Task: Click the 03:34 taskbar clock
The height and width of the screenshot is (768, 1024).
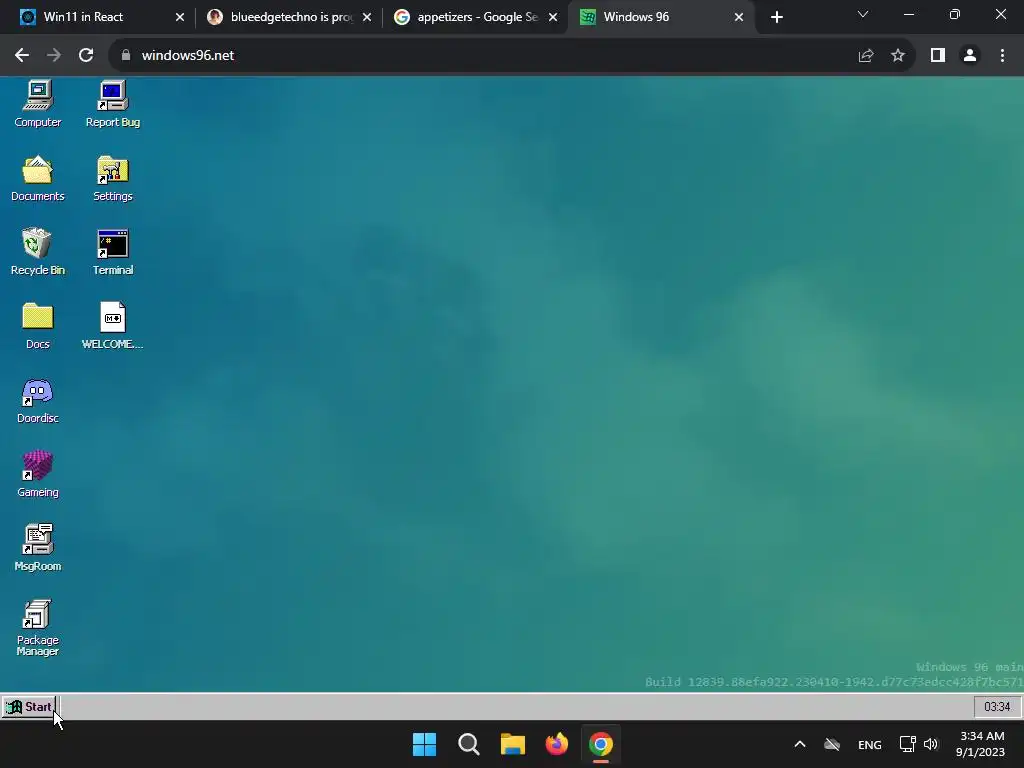Action: (x=997, y=707)
